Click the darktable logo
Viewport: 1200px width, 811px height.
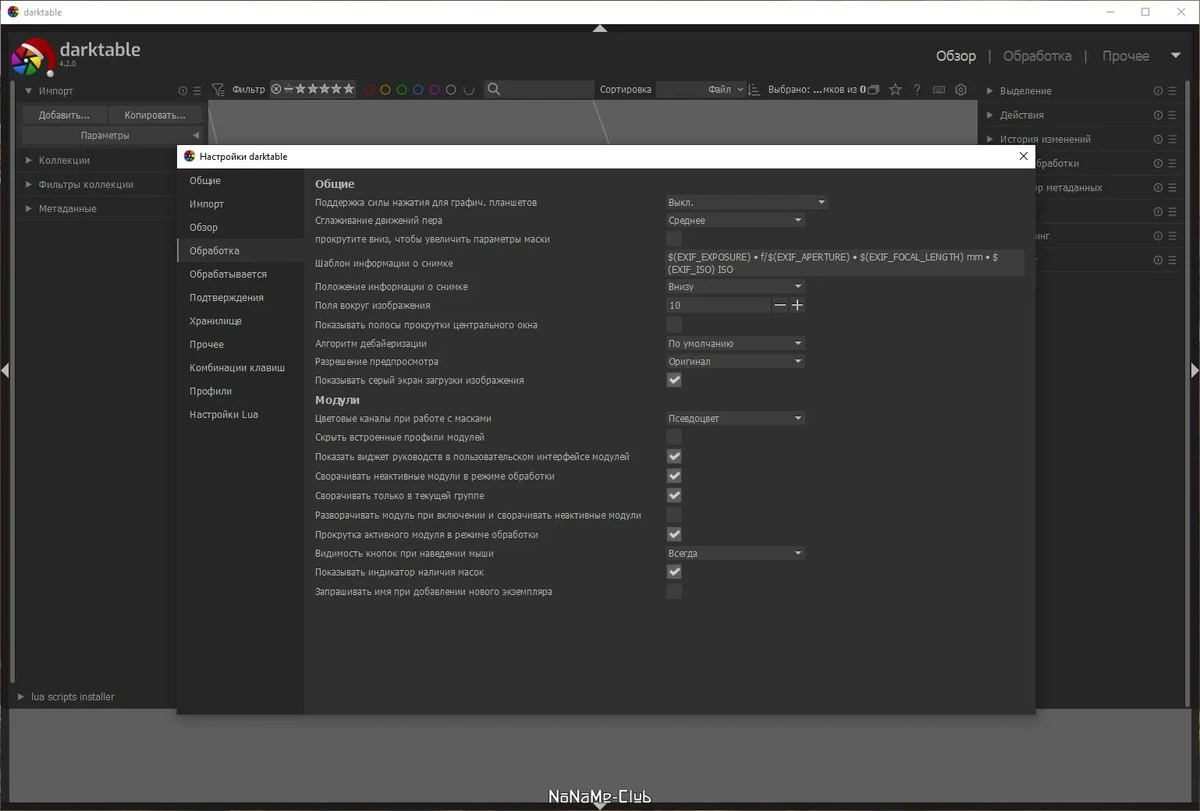pyautogui.click(x=32, y=56)
